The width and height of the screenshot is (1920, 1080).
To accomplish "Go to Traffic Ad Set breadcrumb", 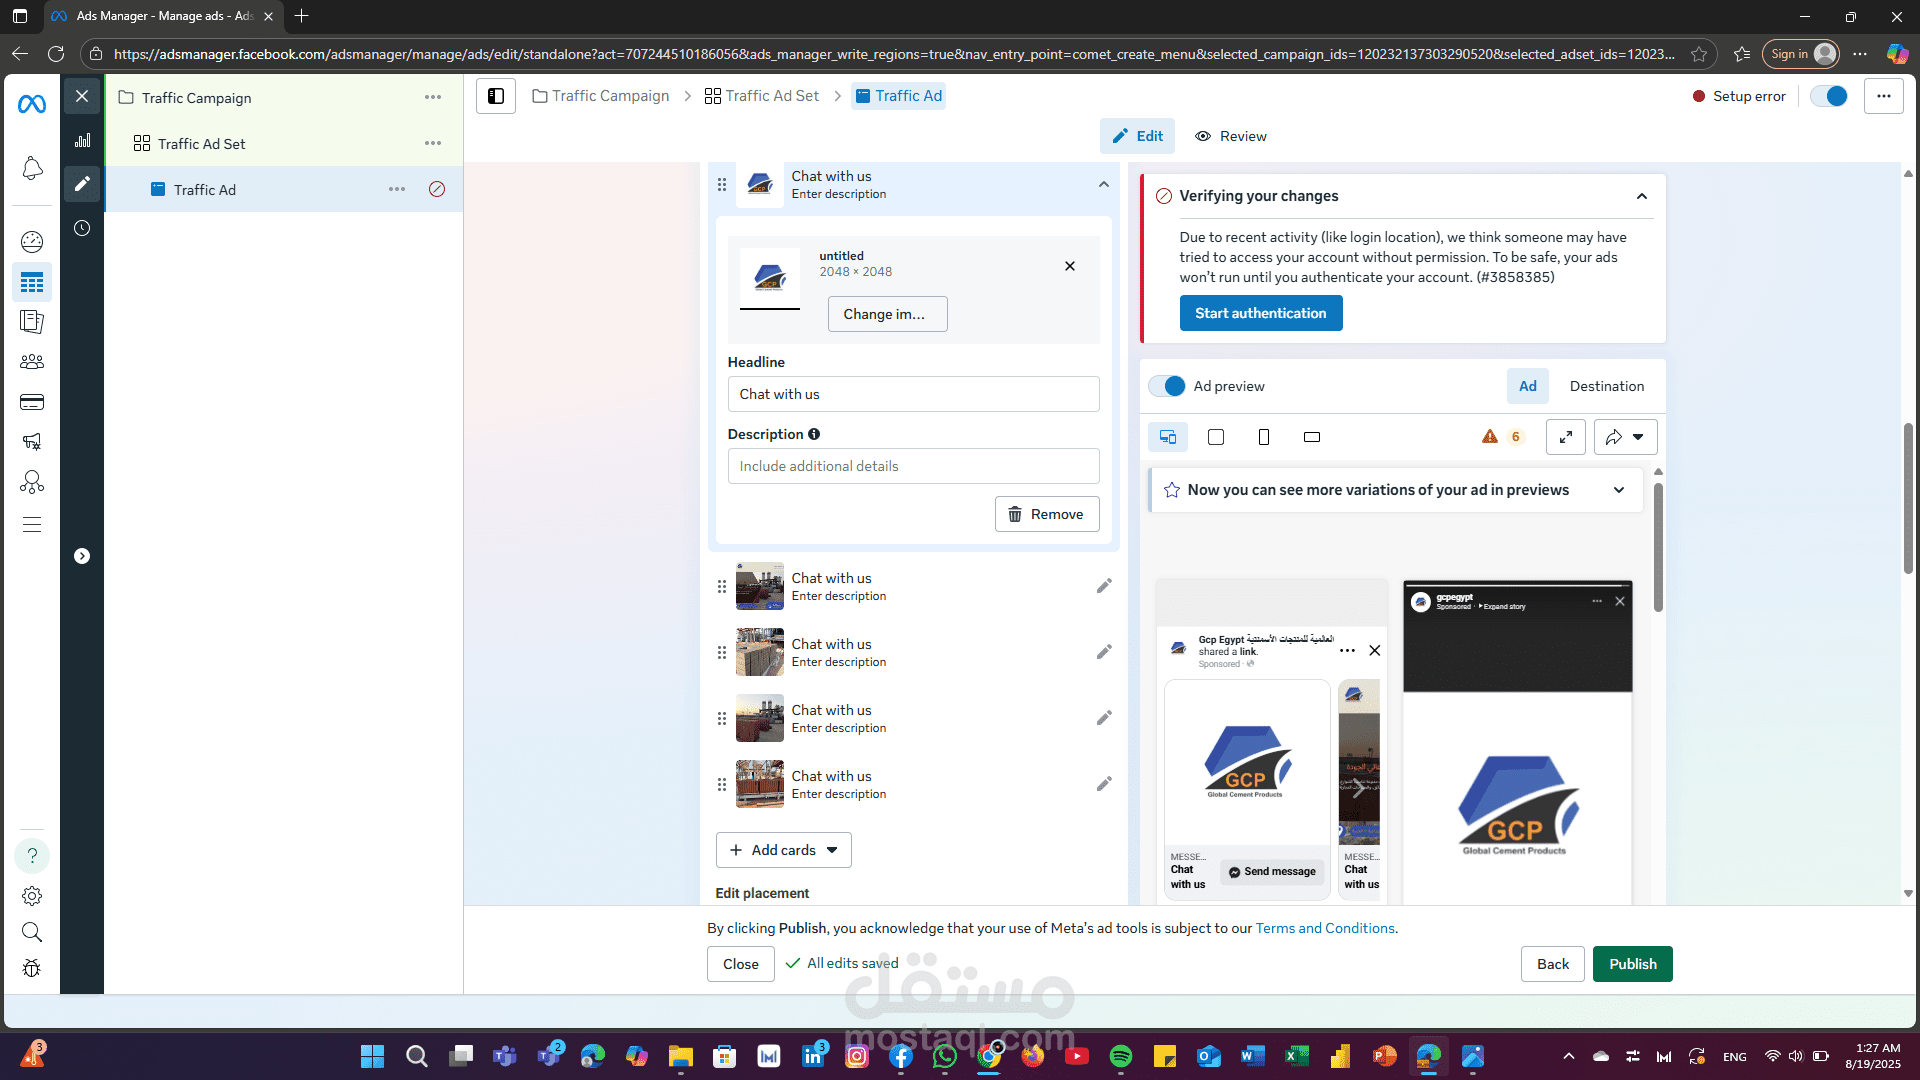I will point(762,96).
